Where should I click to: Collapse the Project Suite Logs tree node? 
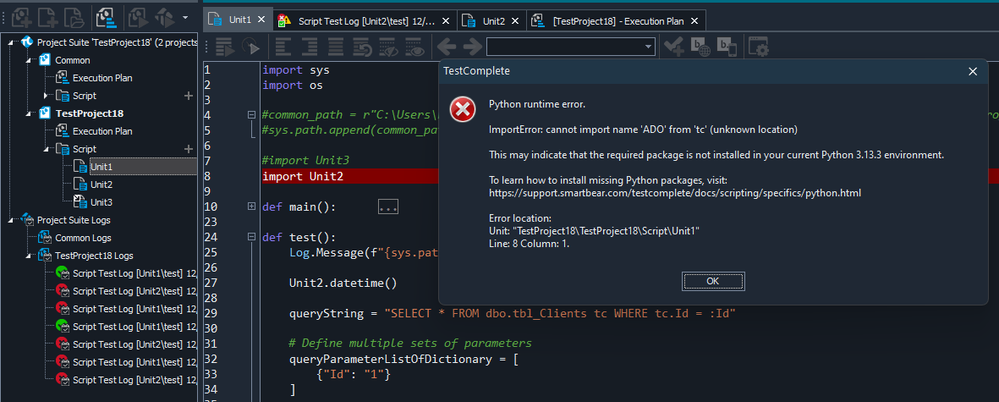(x=10, y=220)
